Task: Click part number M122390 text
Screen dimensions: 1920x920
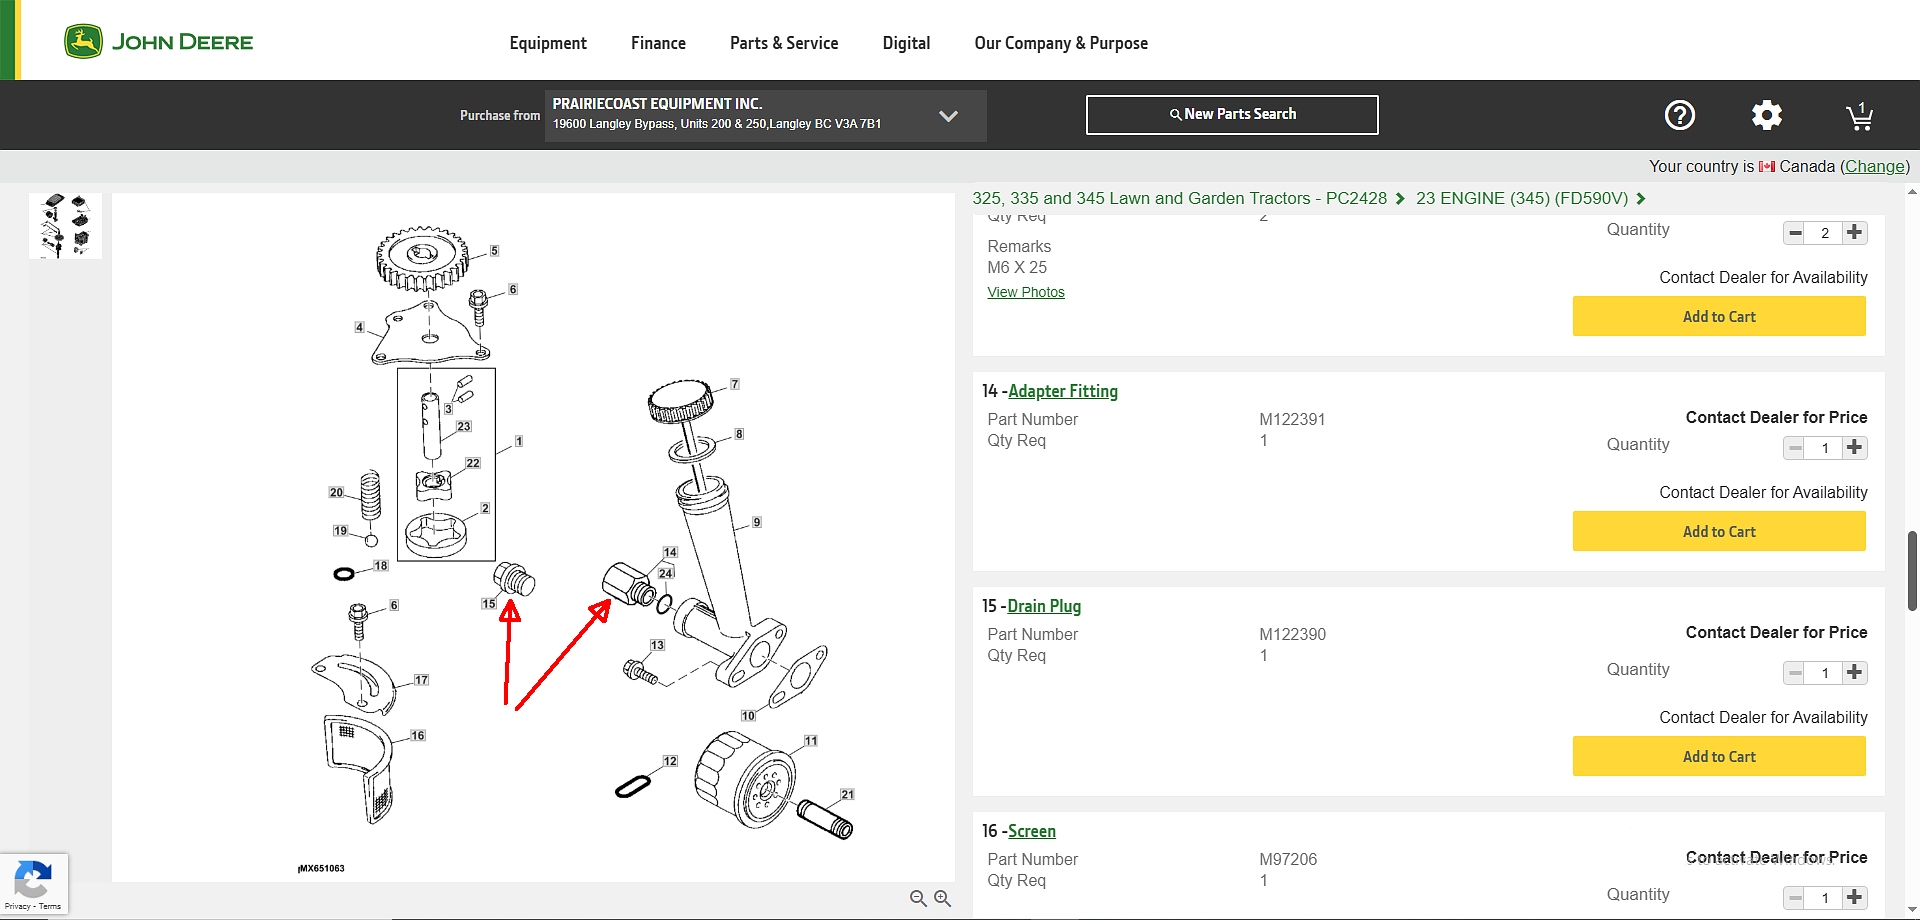Action: pos(1292,634)
